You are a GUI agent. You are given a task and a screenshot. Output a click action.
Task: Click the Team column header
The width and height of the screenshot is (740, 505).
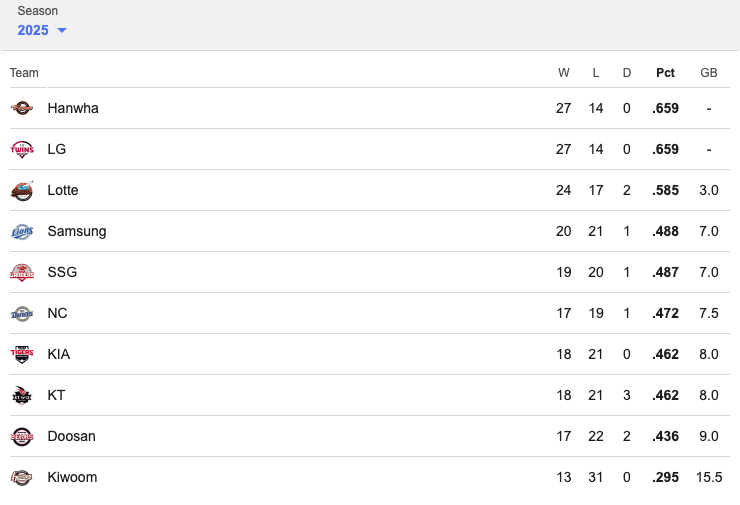point(24,73)
